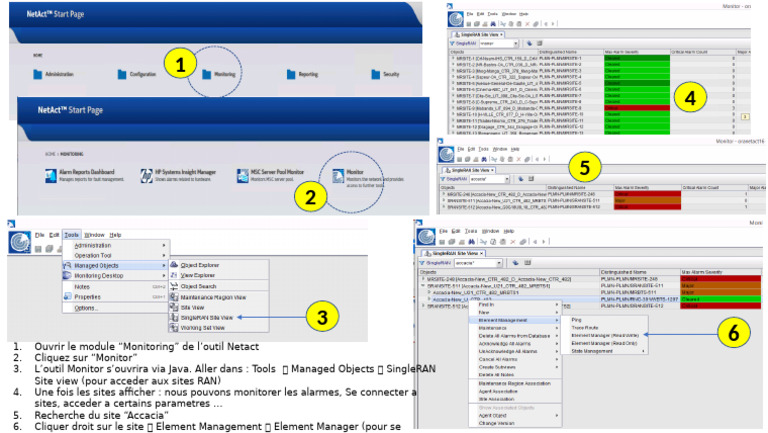
Task: Choose UnAcknowledge All Alarms in context menu
Action: coord(515,352)
